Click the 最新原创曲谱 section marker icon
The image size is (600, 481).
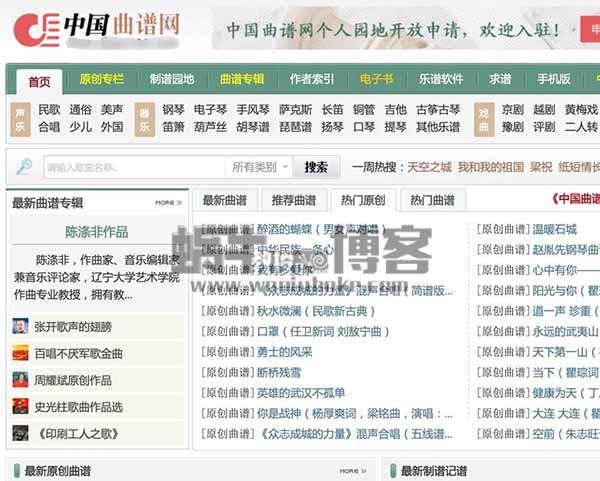(17, 471)
